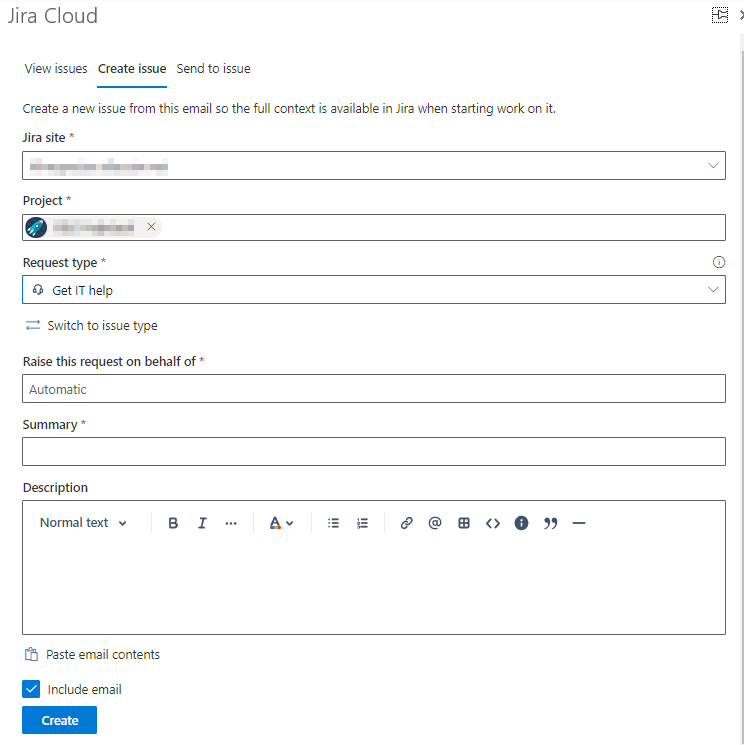Insert a block quote
This screenshot has width=744, height=745.
click(x=550, y=523)
